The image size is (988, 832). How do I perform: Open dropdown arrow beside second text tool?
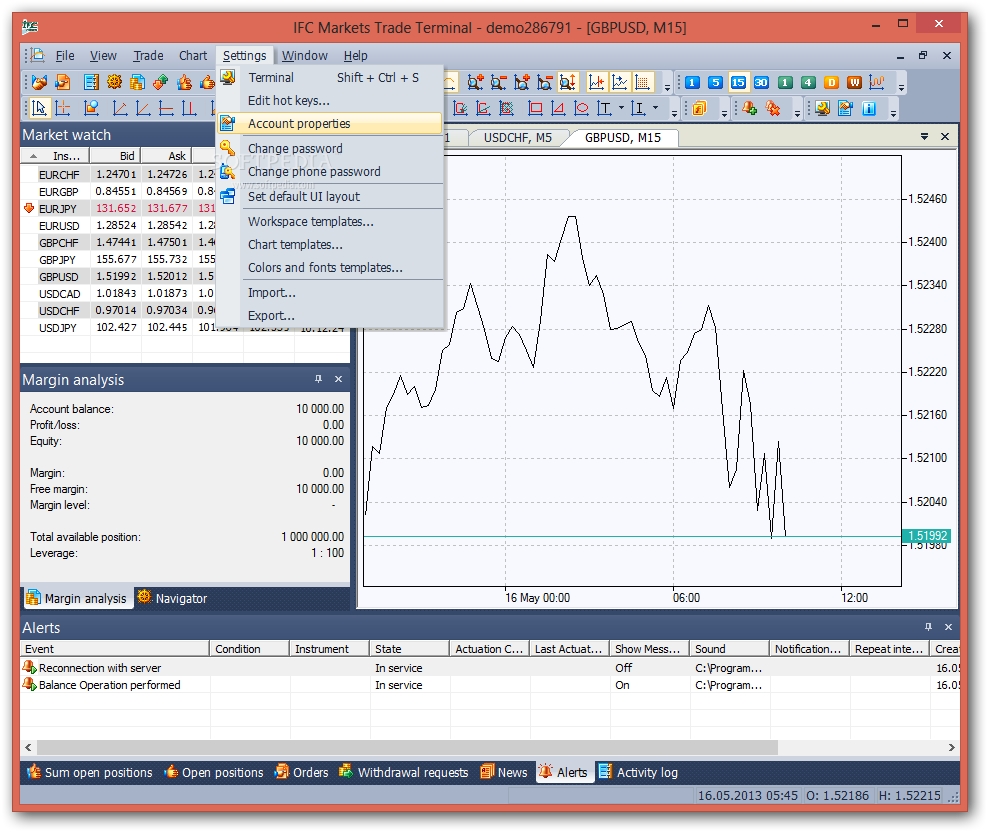(655, 108)
